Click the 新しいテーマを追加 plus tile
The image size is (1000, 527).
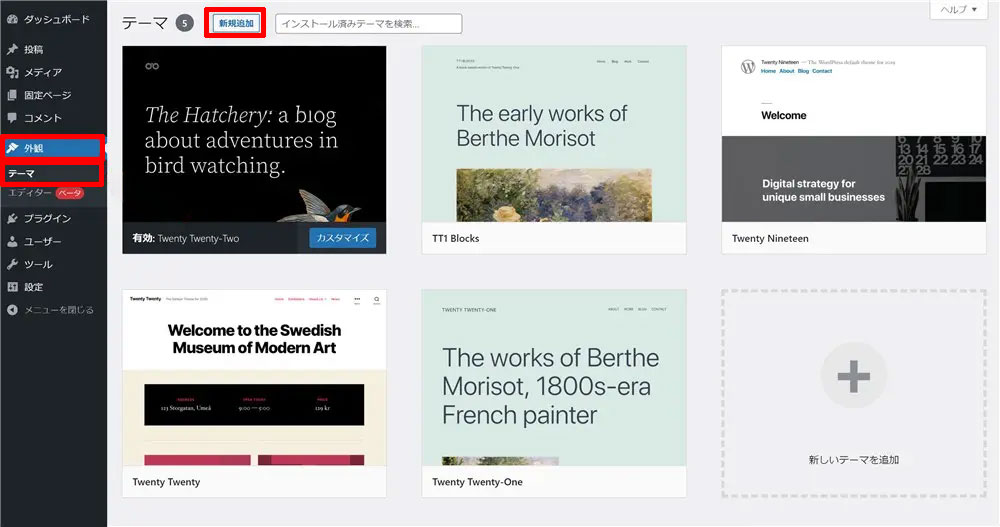coord(853,394)
